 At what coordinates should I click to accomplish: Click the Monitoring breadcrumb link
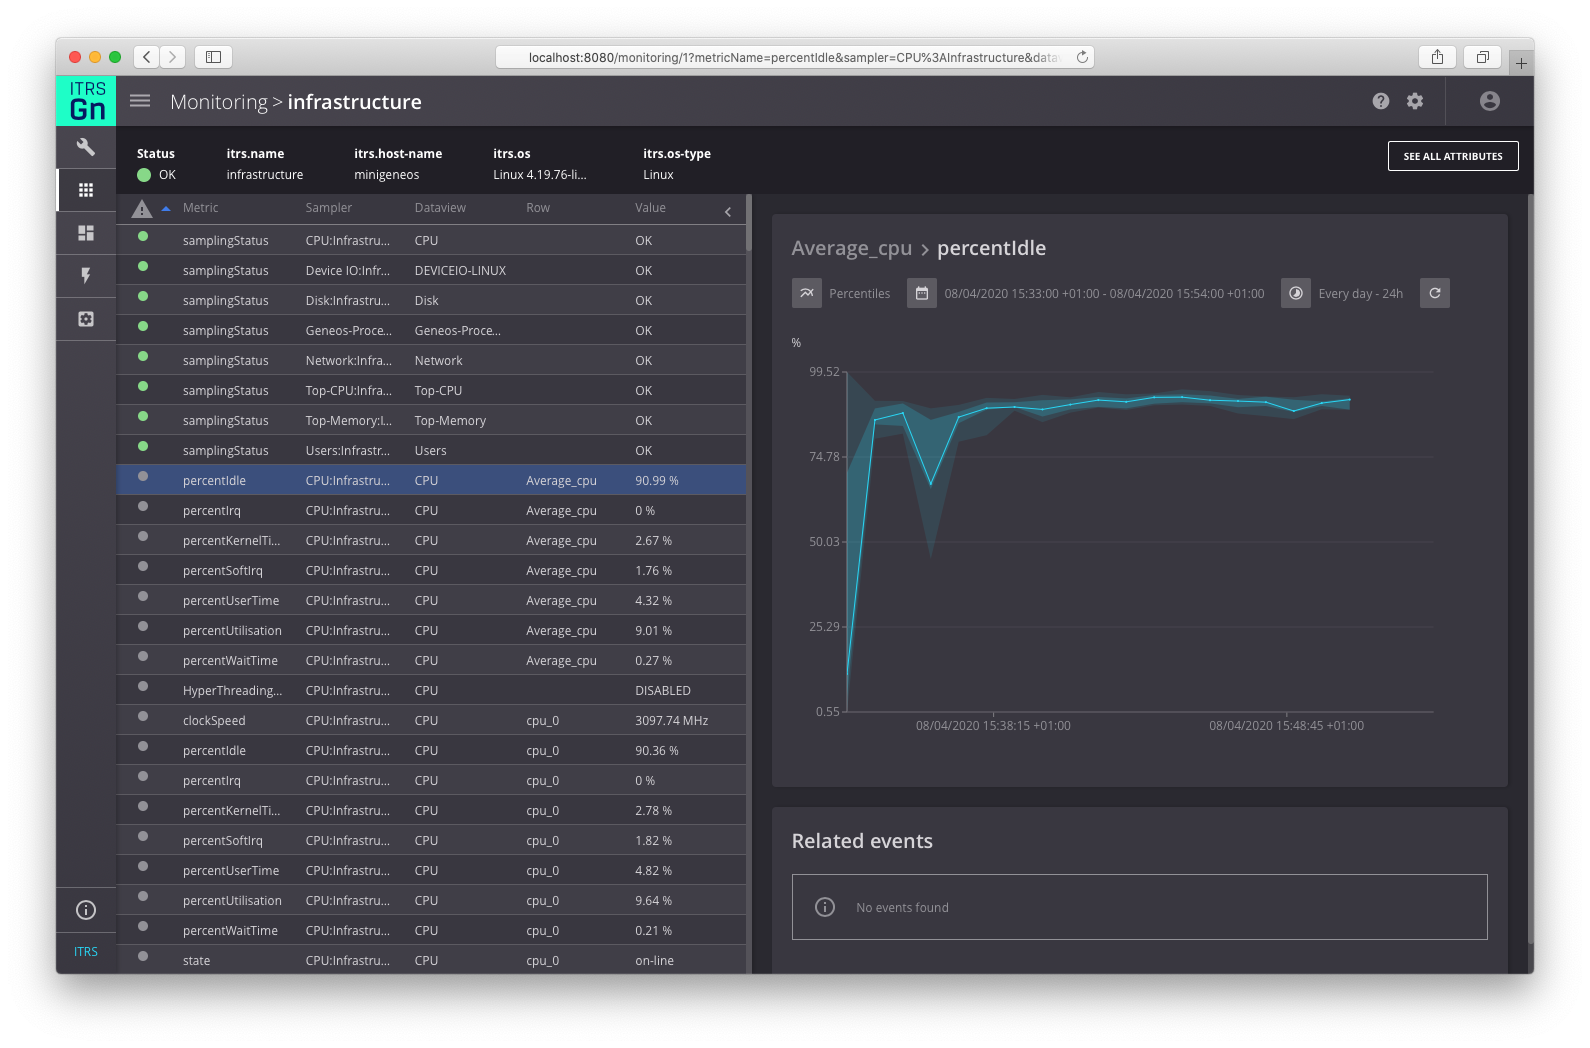tap(219, 102)
